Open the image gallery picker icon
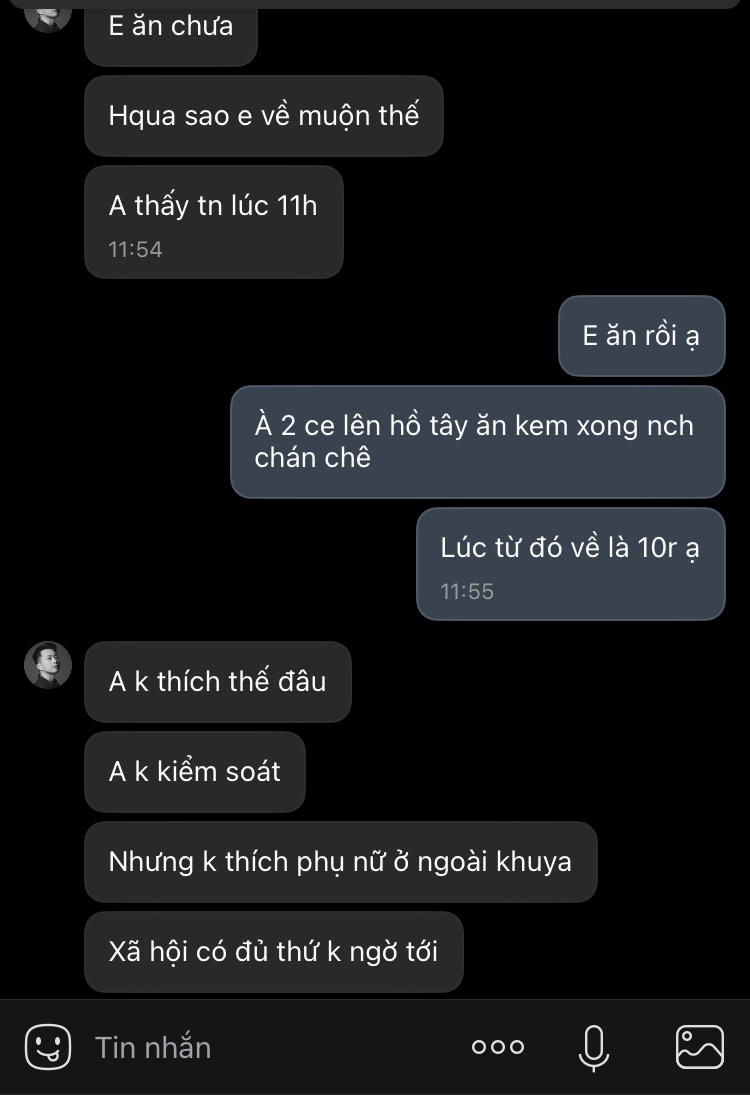The image size is (750, 1095). tap(700, 1047)
